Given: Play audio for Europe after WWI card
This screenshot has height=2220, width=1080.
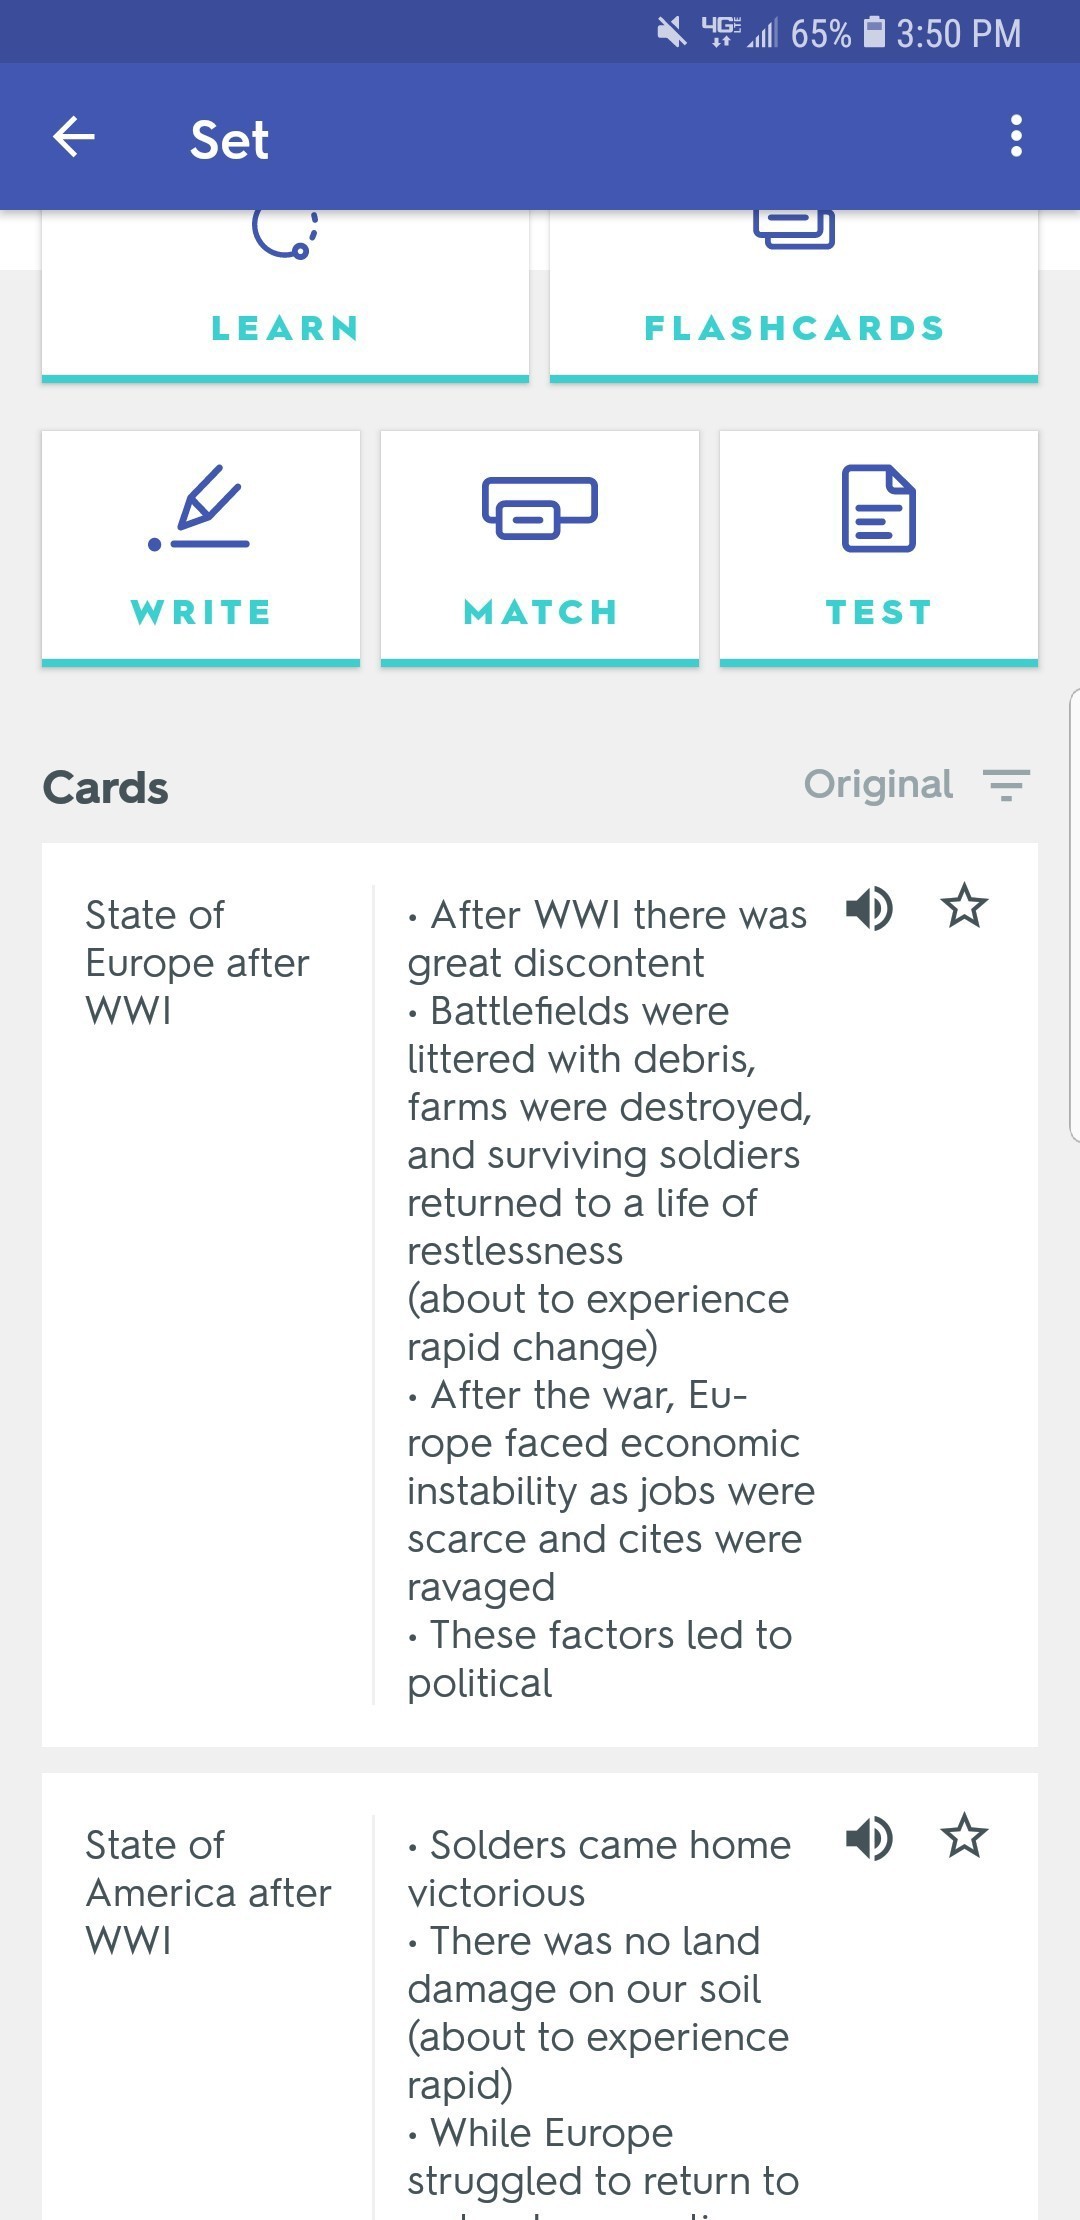Looking at the screenshot, I should (x=869, y=908).
